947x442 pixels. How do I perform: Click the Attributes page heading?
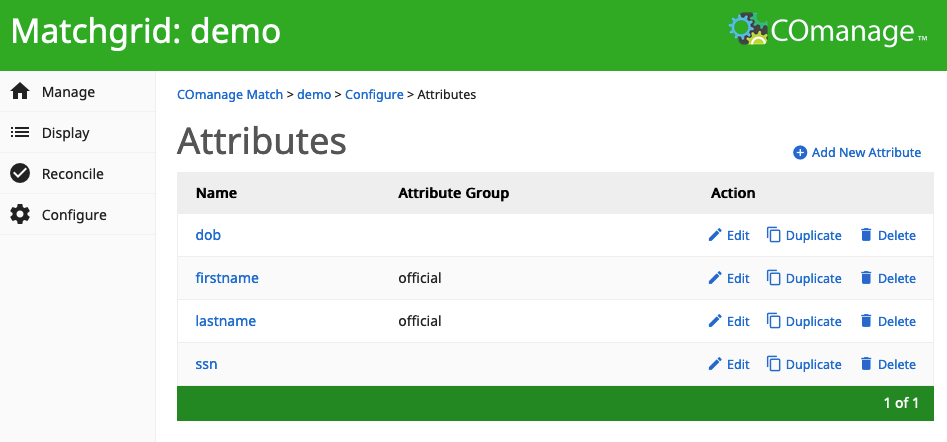[x=262, y=141]
